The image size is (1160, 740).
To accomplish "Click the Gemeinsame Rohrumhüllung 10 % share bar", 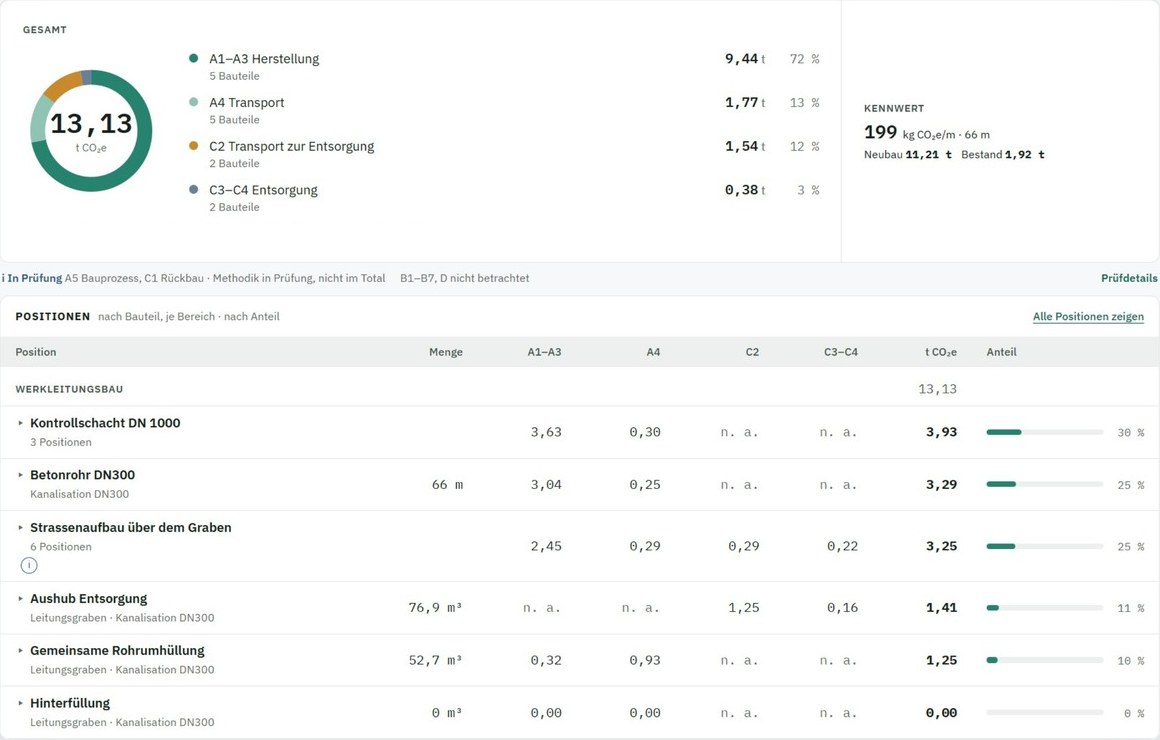I will tap(1045, 660).
